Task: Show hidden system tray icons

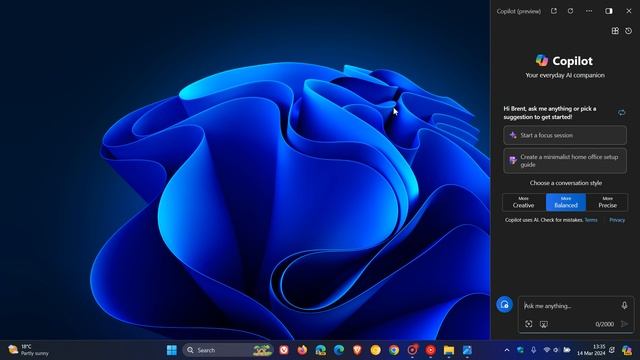Action: 507,350
